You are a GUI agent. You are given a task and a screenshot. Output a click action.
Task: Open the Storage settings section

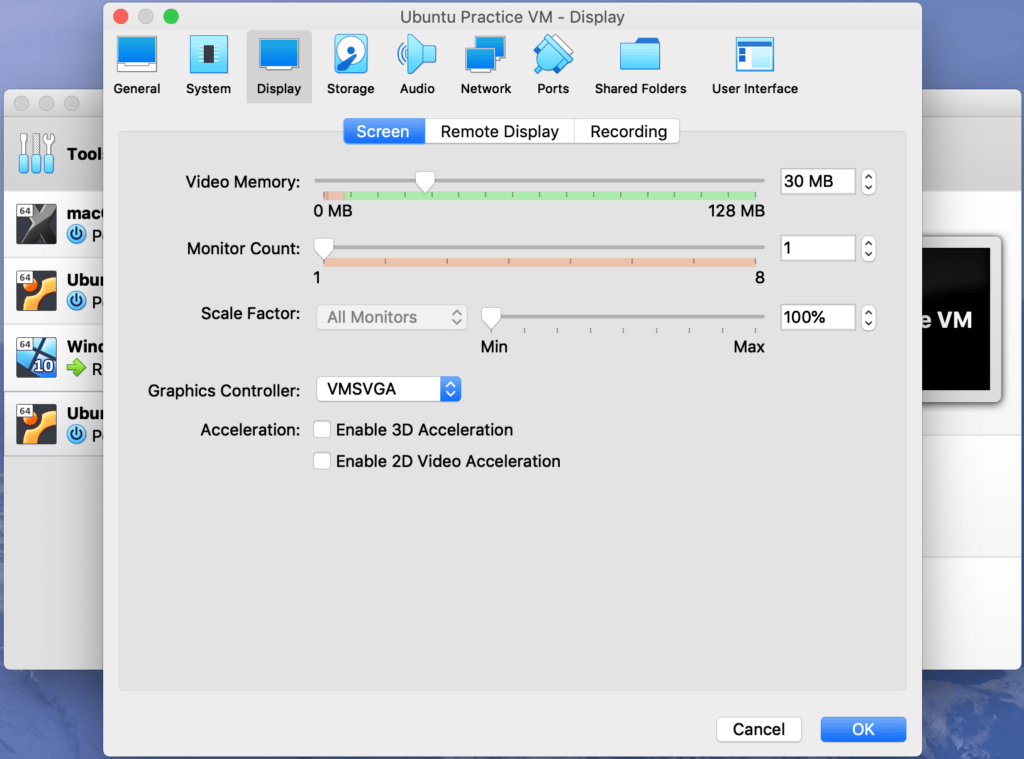click(351, 66)
